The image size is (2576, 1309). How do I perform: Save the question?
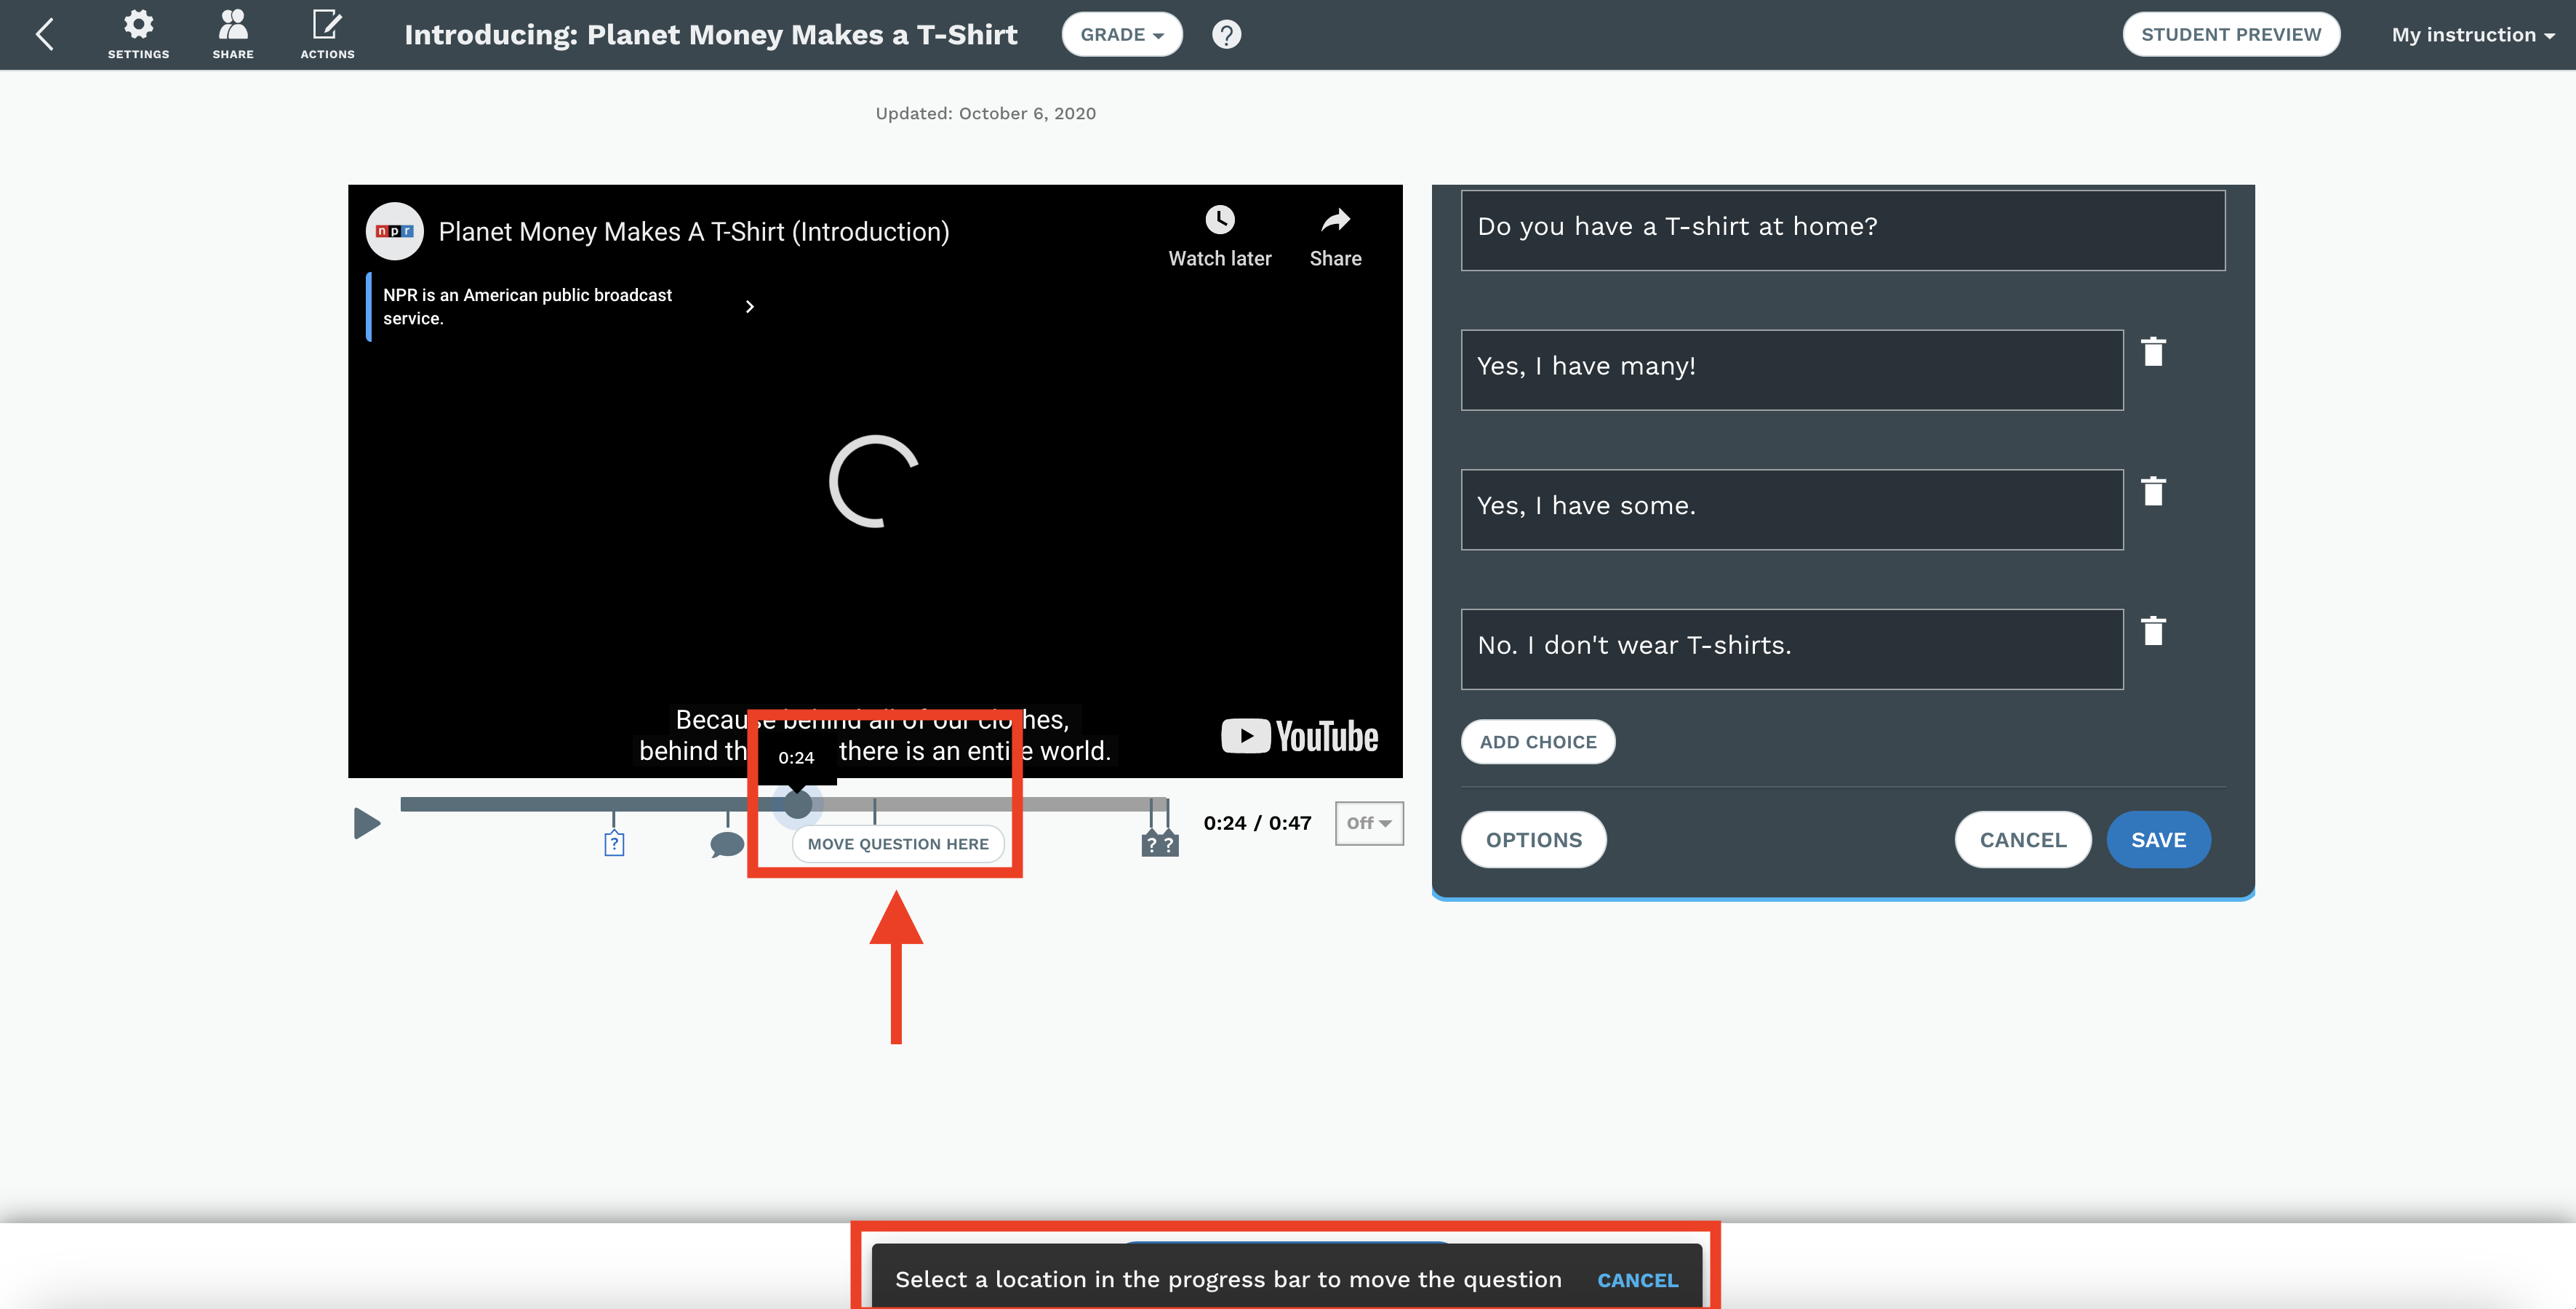(x=2158, y=840)
